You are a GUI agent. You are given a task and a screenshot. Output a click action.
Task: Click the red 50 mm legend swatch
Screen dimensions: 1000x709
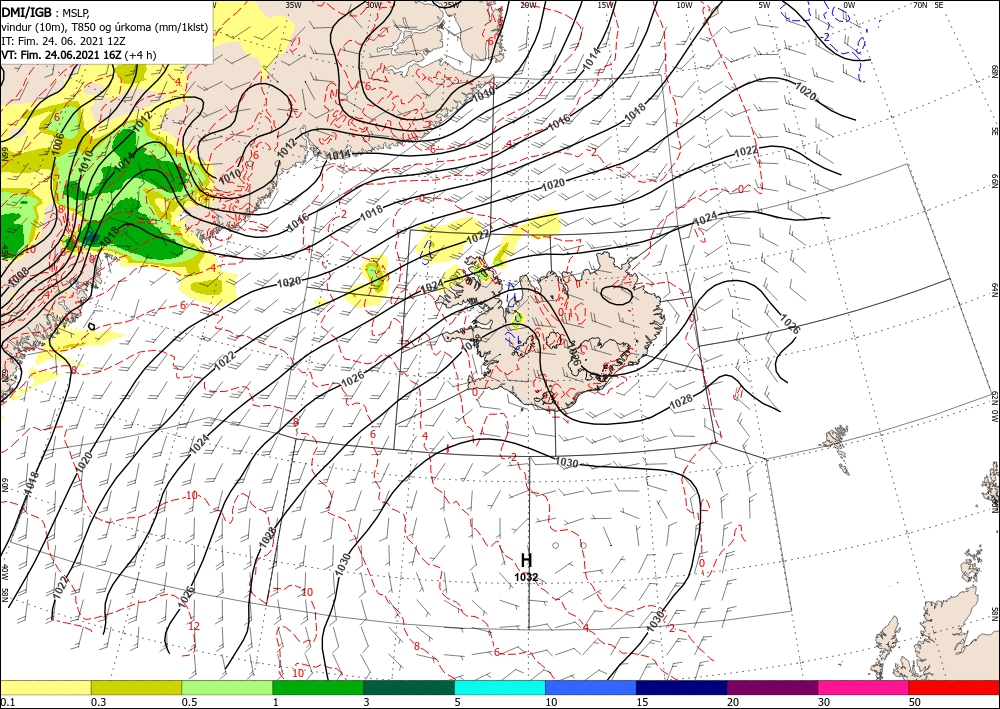pyautogui.click(x=954, y=687)
